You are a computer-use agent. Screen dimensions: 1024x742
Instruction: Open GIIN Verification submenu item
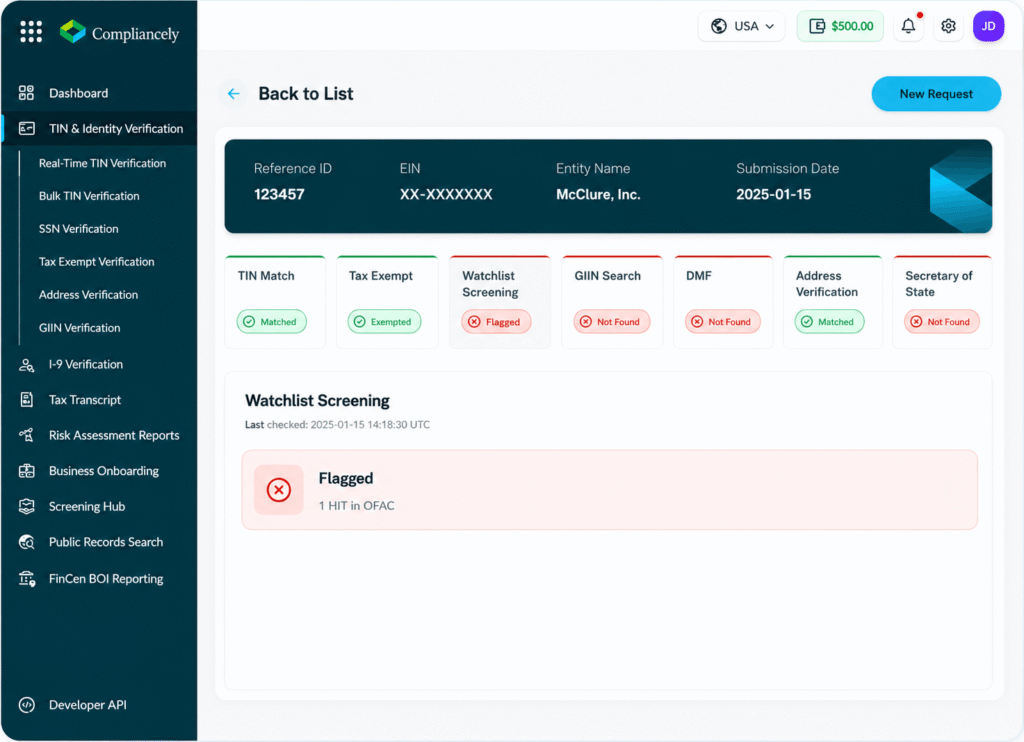tap(80, 328)
